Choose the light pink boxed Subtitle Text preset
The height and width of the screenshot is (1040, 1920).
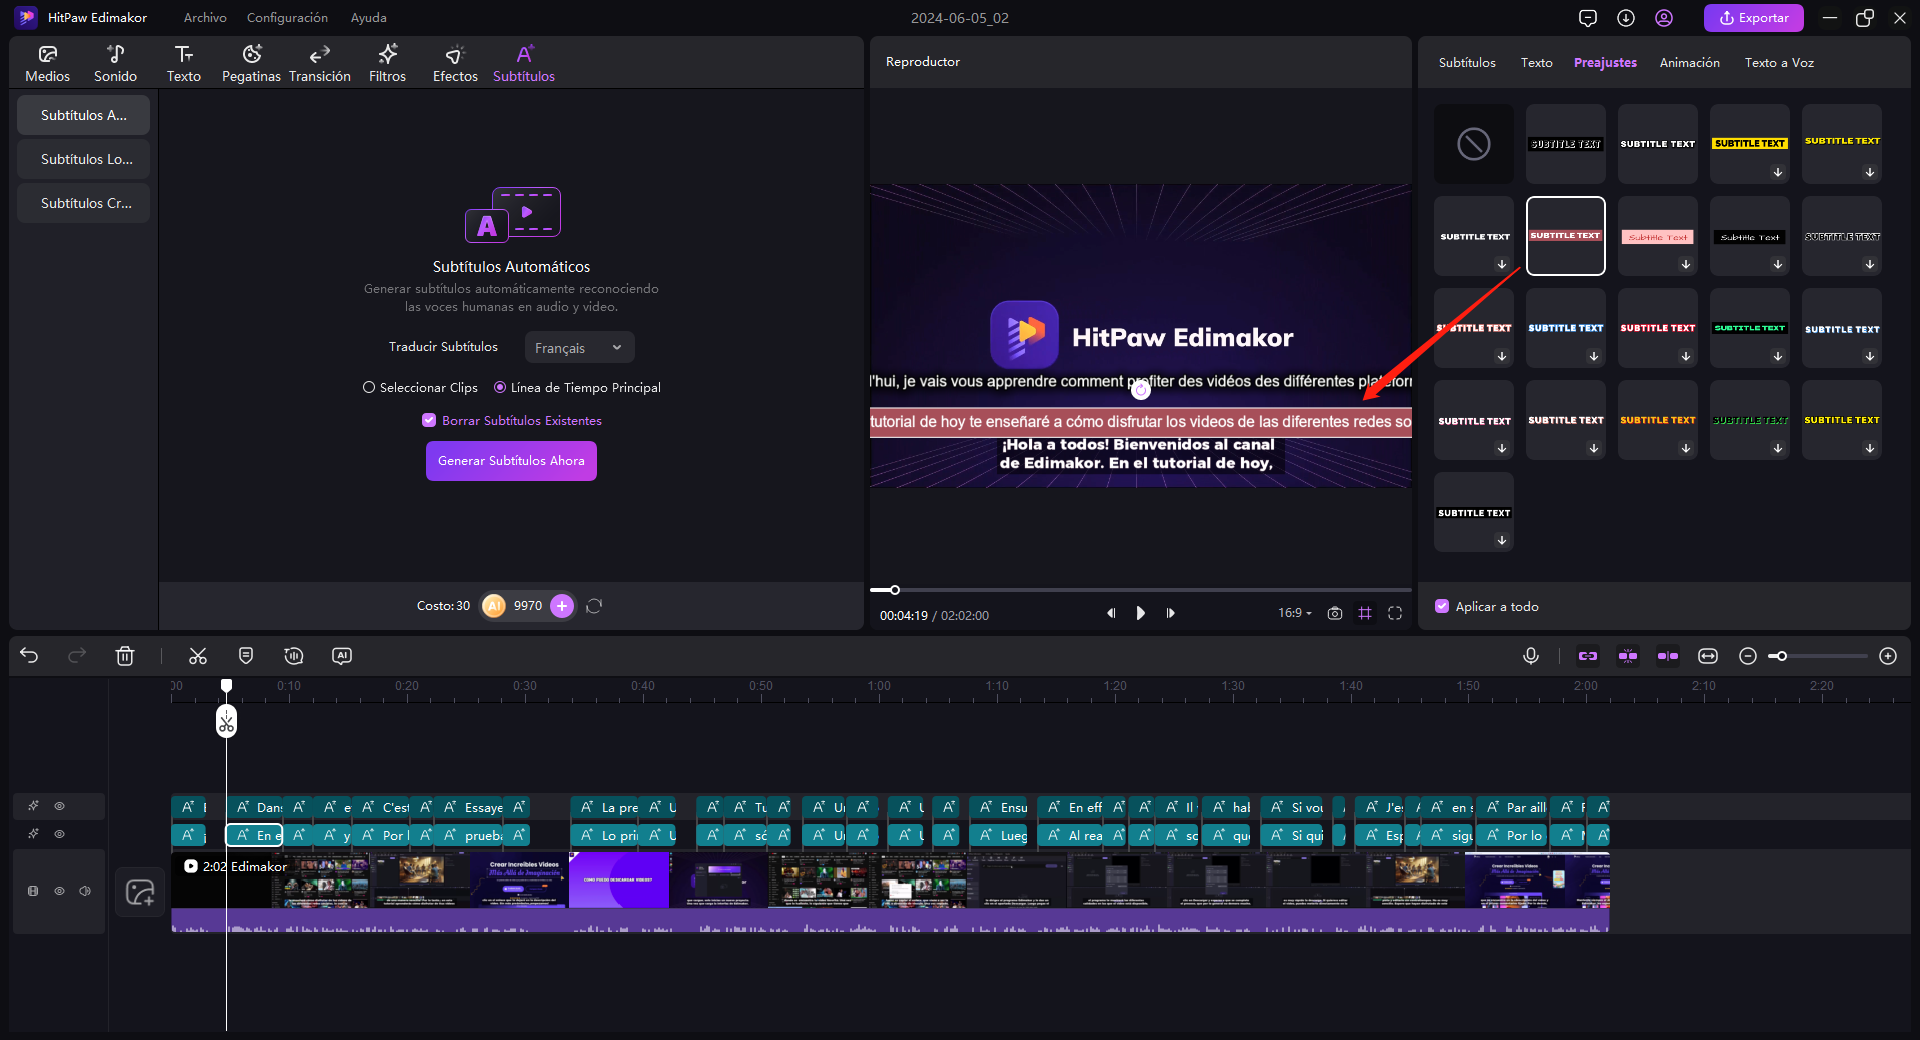tap(1658, 236)
